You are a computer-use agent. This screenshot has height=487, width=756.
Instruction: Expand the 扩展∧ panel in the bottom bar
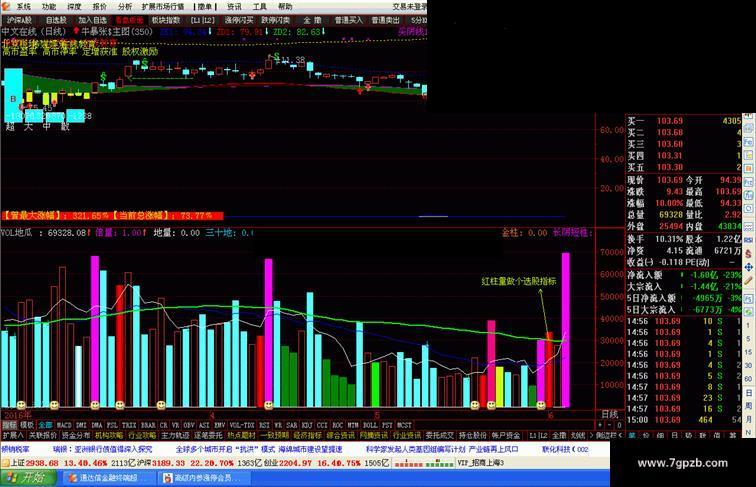click(x=13, y=435)
